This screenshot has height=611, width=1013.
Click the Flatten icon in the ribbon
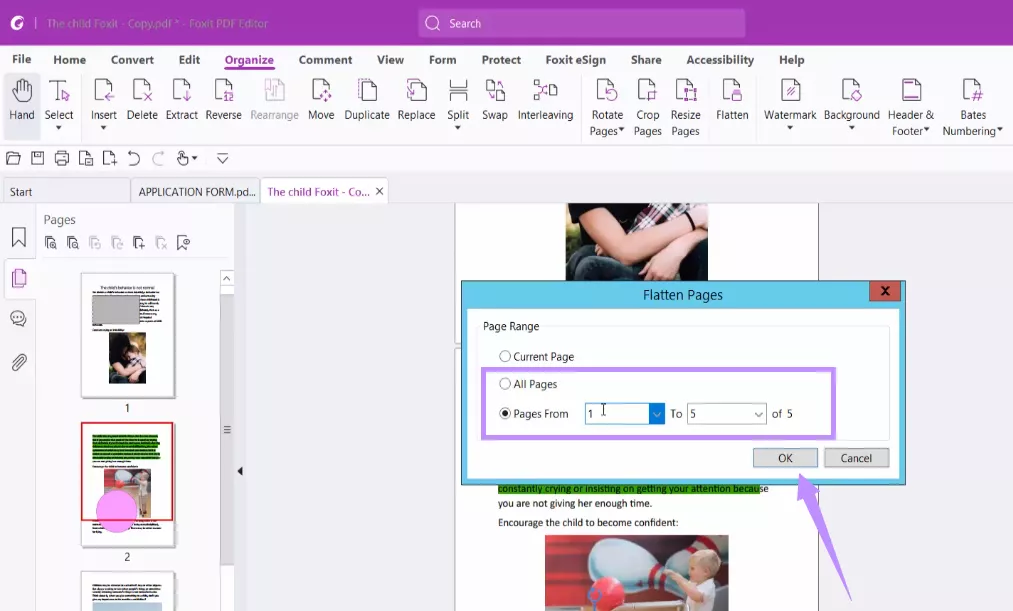tap(732, 100)
